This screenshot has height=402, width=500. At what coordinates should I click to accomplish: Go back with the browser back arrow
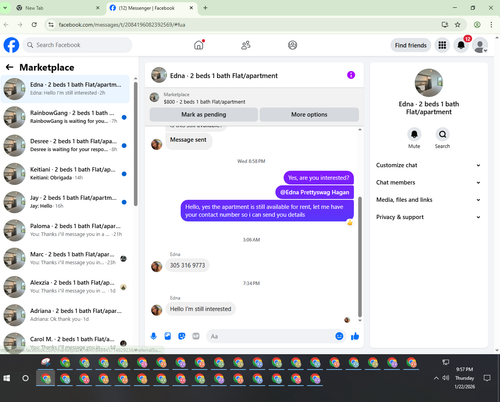[x=6, y=24]
